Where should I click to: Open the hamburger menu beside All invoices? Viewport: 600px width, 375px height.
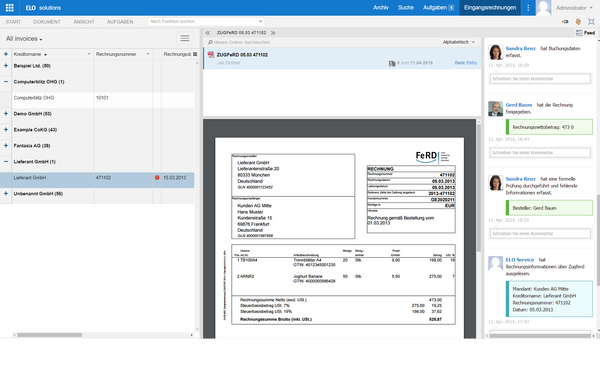pyautogui.click(x=185, y=38)
